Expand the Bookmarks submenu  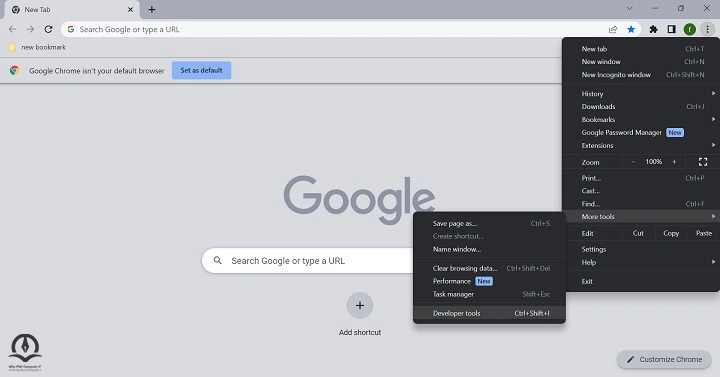point(641,119)
